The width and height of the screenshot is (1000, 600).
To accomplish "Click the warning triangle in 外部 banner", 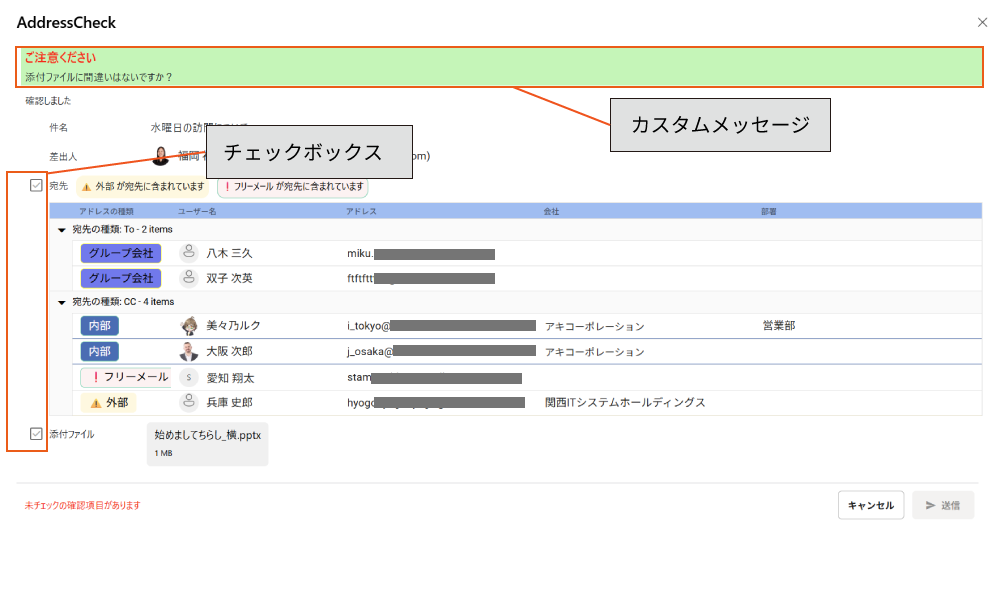I will pos(86,187).
